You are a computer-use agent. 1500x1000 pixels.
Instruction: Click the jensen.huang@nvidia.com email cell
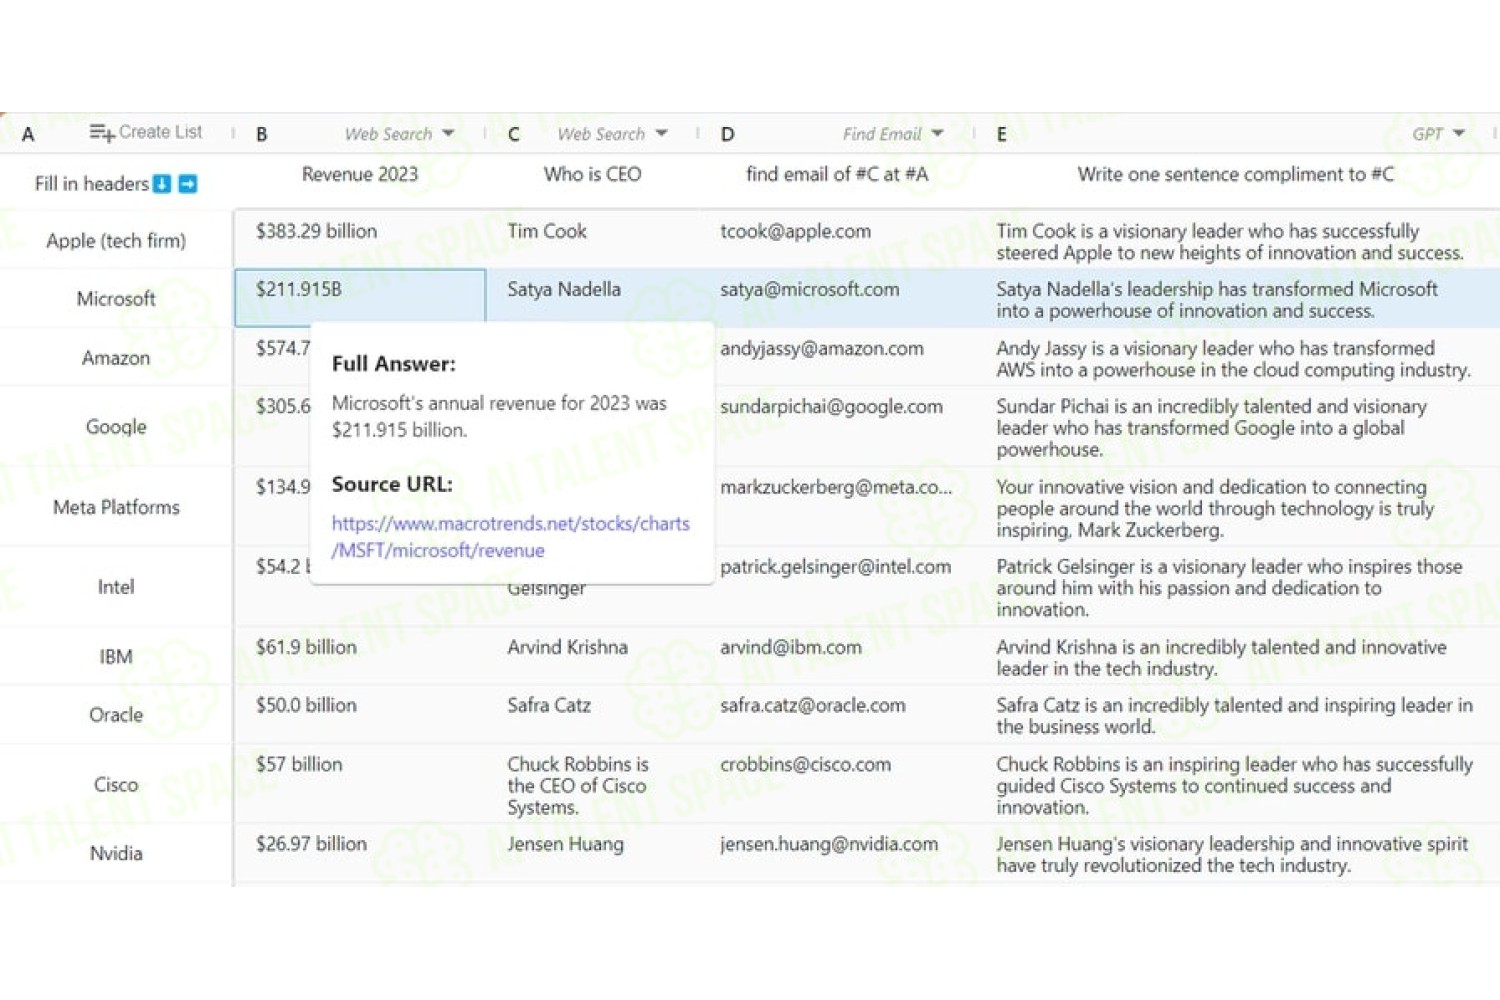point(837,854)
